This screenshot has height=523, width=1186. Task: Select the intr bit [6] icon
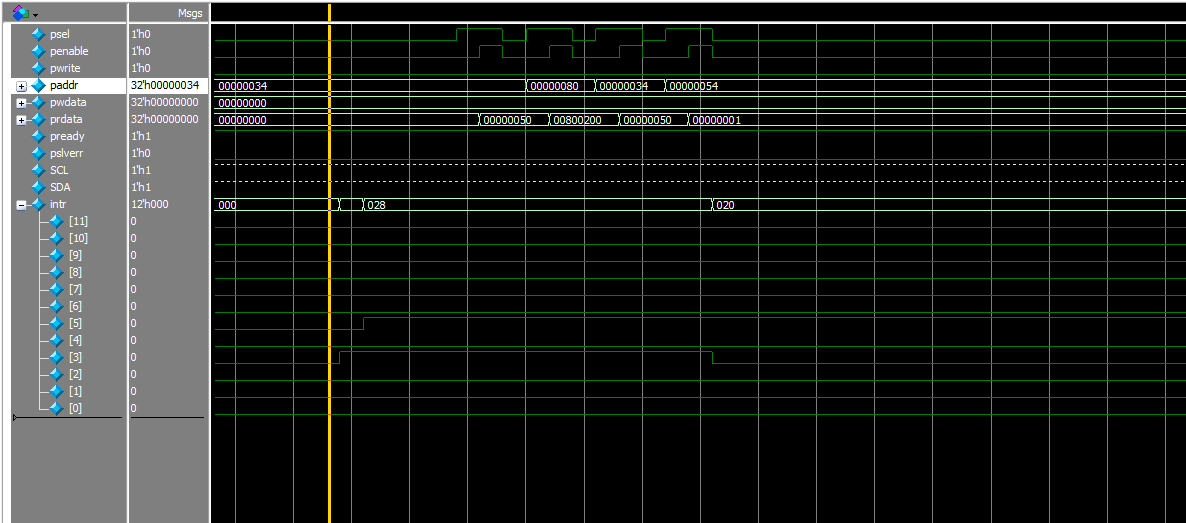[56, 306]
